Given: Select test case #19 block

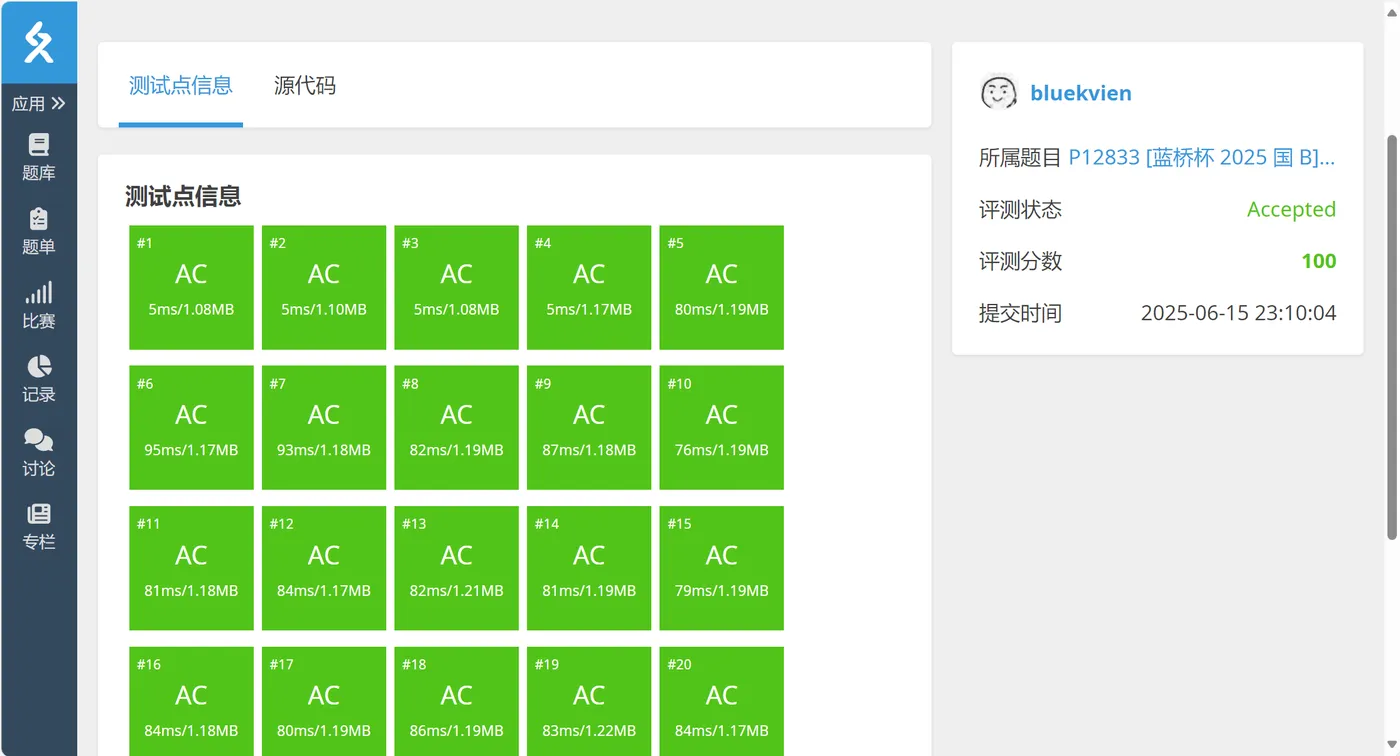Looking at the screenshot, I should (x=589, y=701).
